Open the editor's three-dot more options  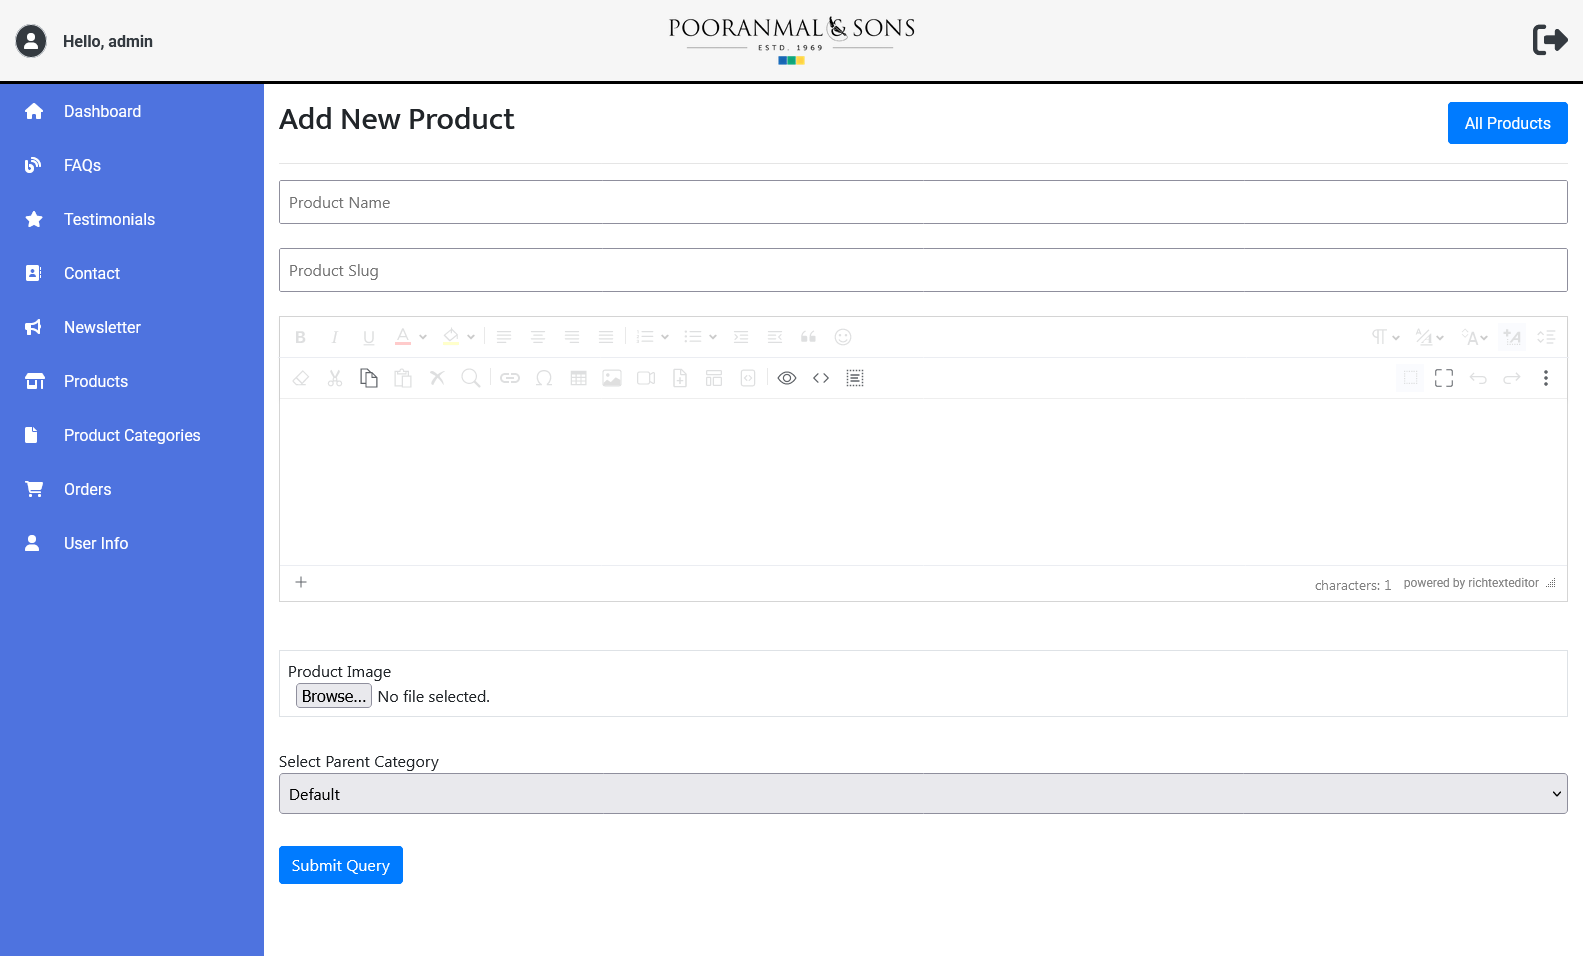click(1545, 378)
